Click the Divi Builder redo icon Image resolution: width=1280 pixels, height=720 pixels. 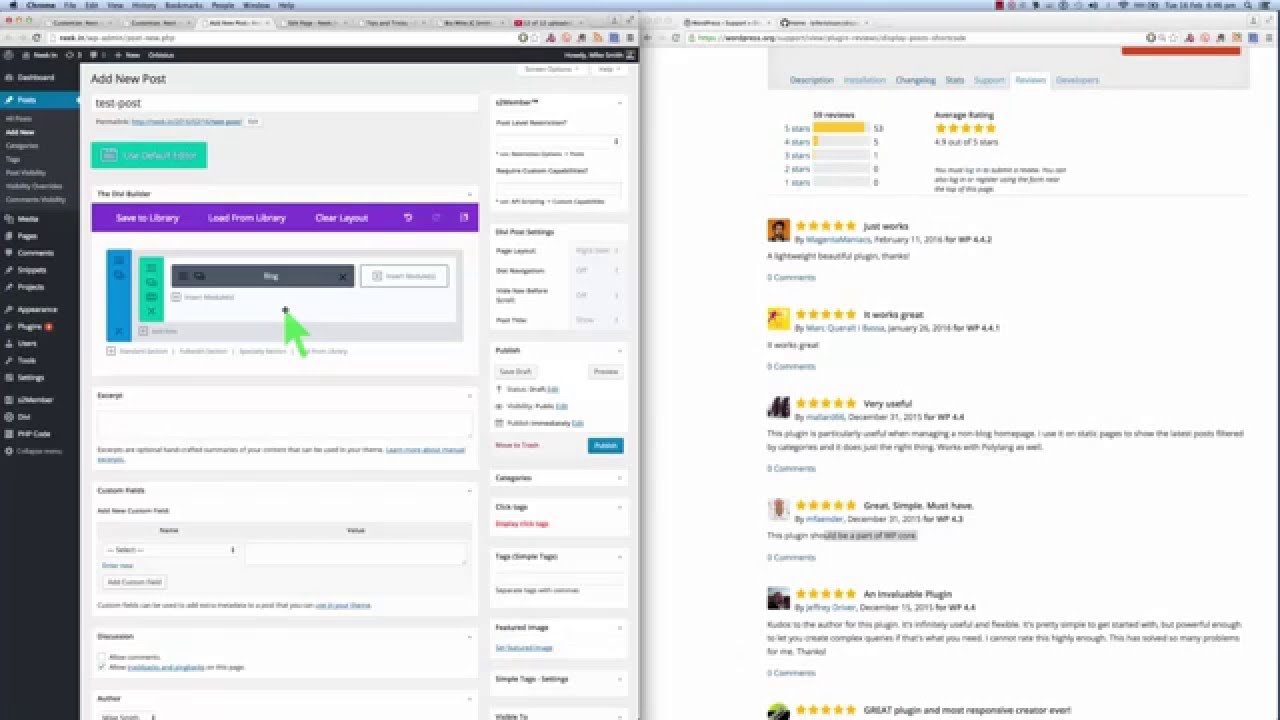pyautogui.click(x=436, y=218)
